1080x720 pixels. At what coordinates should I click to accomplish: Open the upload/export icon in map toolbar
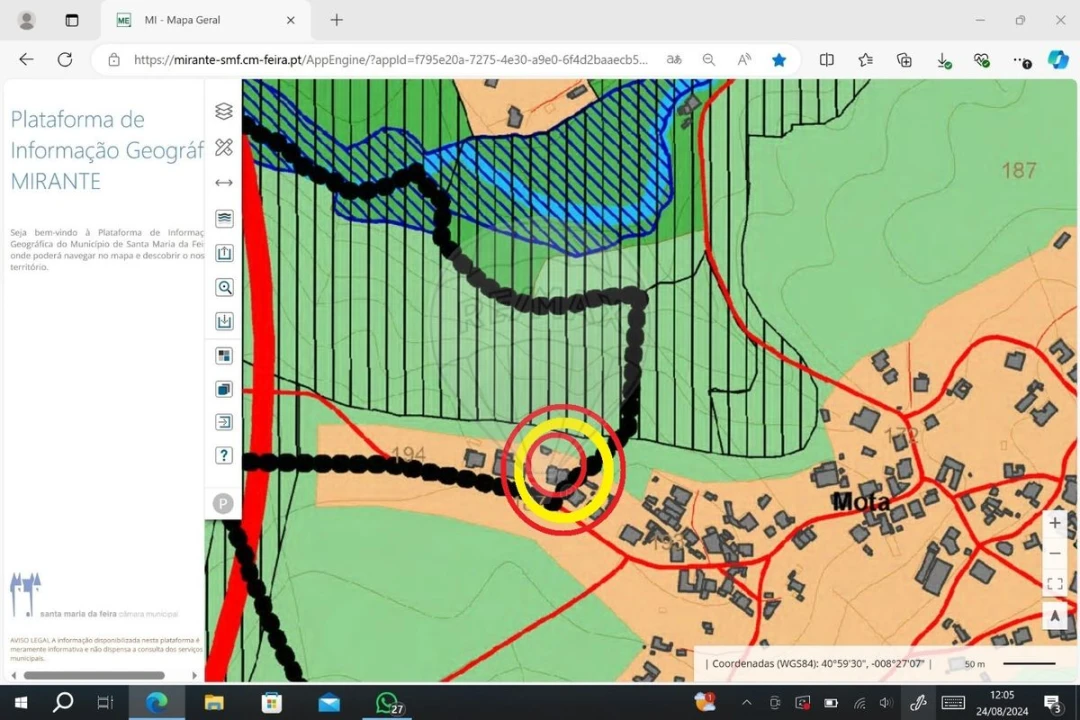(224, 253)
